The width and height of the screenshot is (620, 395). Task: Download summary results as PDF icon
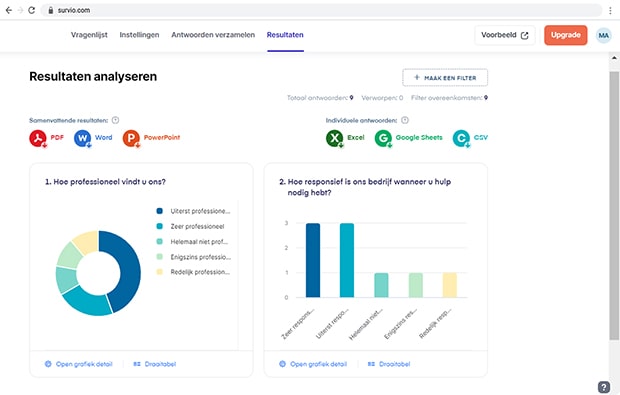click(38, 138)
